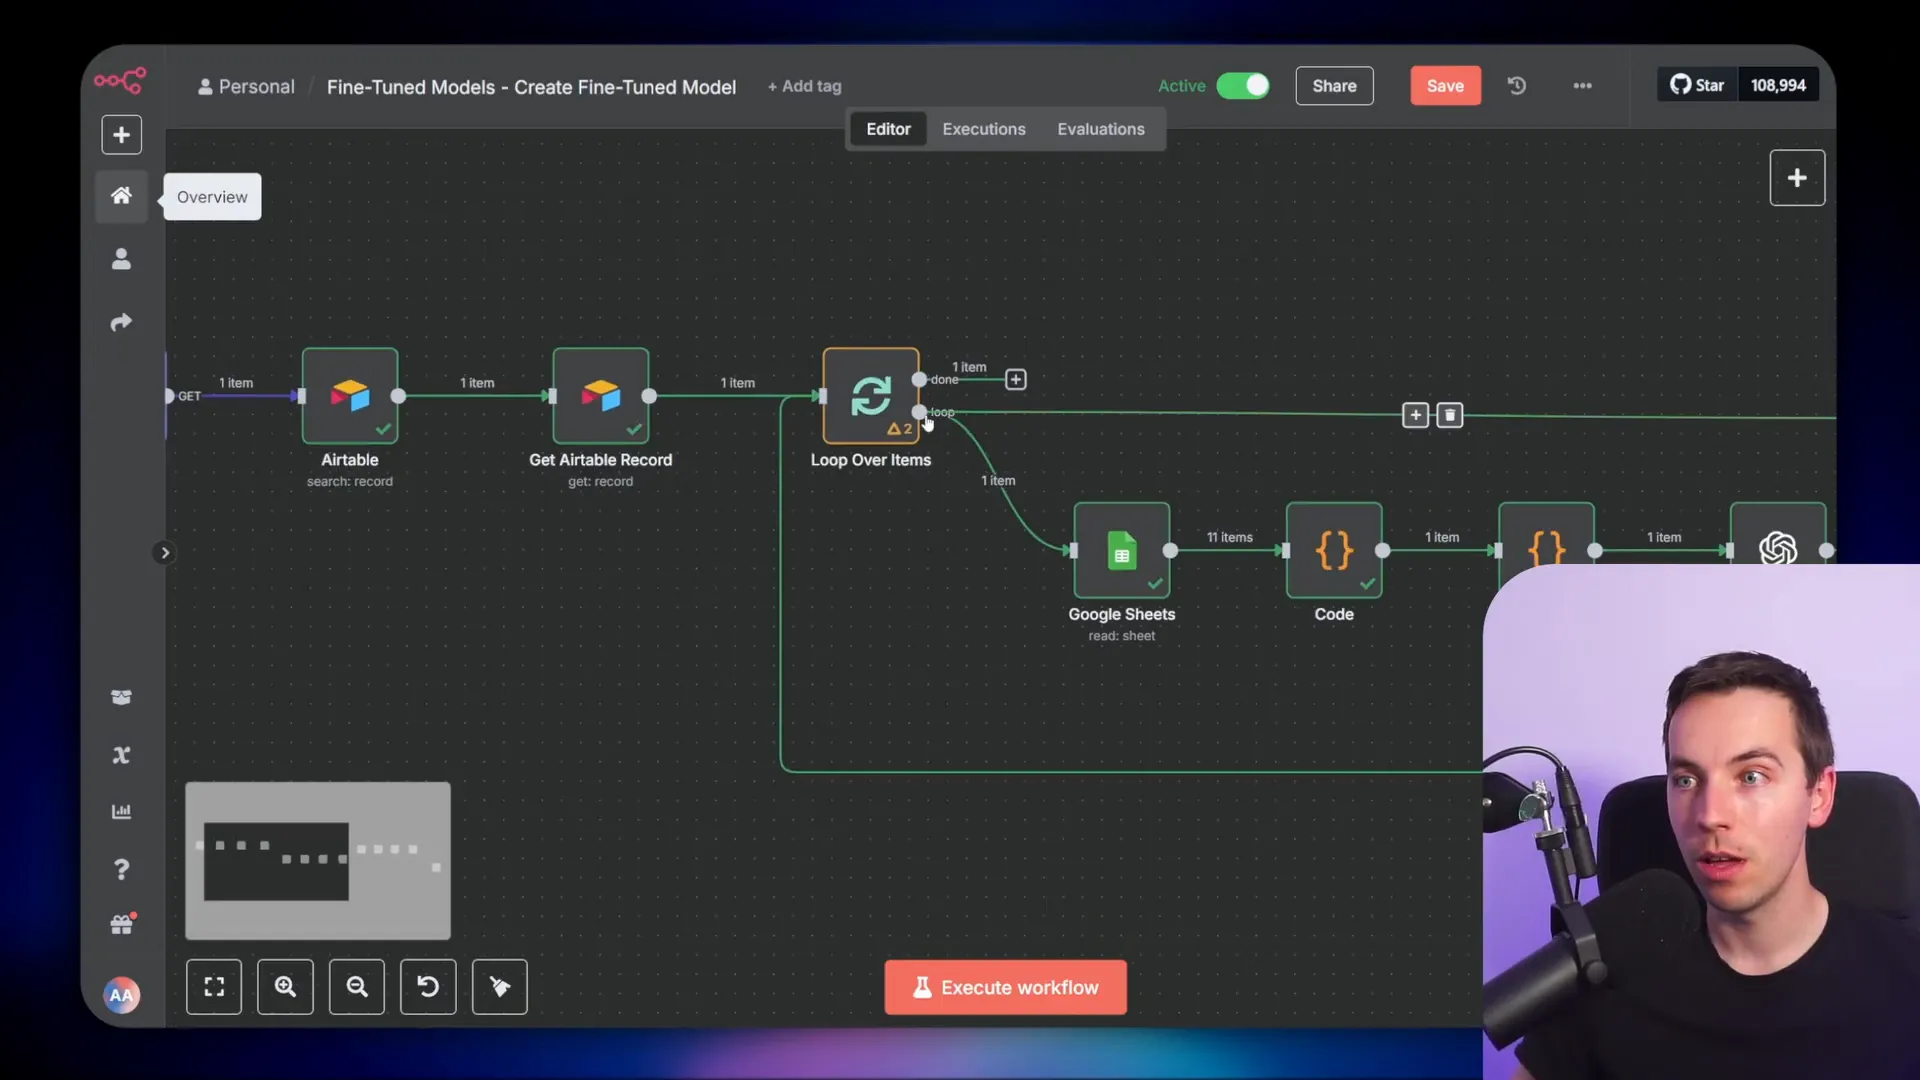Toggle the Active workflow switch
The height and width of the screenshot is (1080, 1920).
coord(1243,86)
